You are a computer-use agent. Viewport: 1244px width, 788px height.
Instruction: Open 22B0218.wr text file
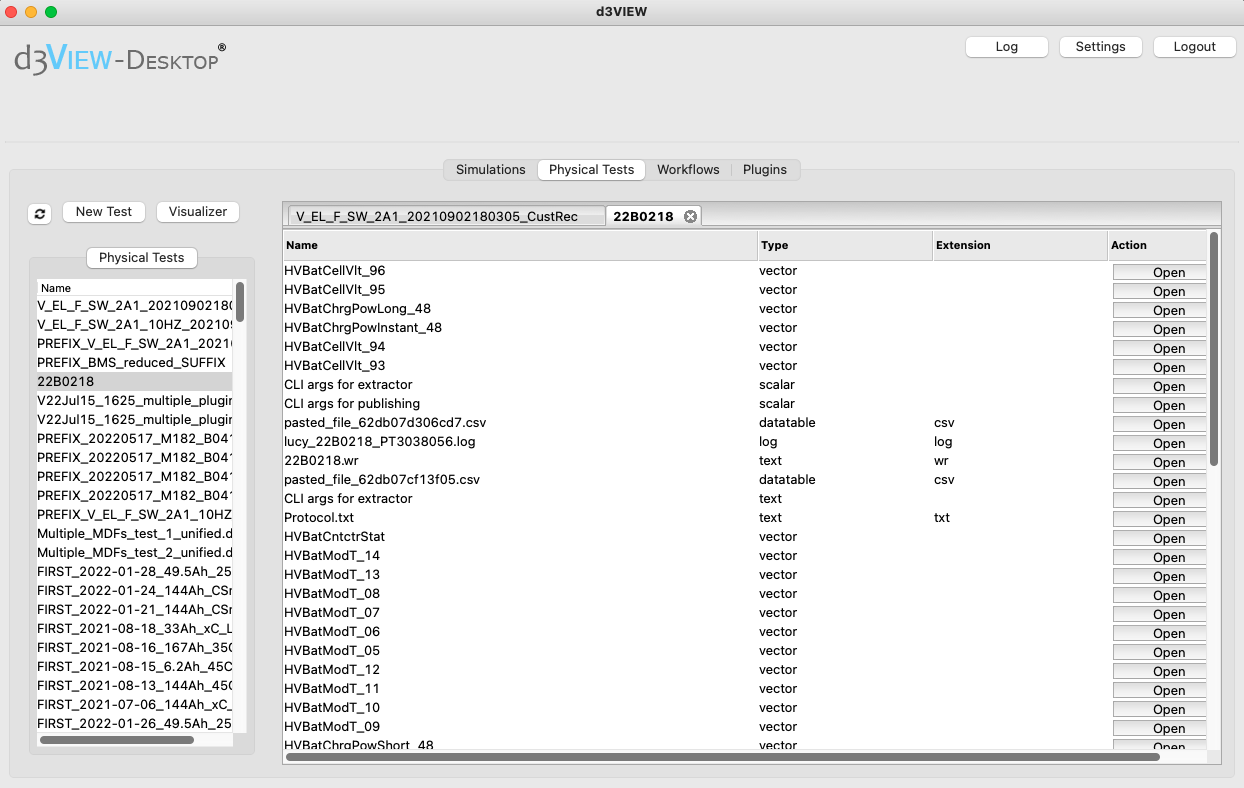(x=1160, y=462)
